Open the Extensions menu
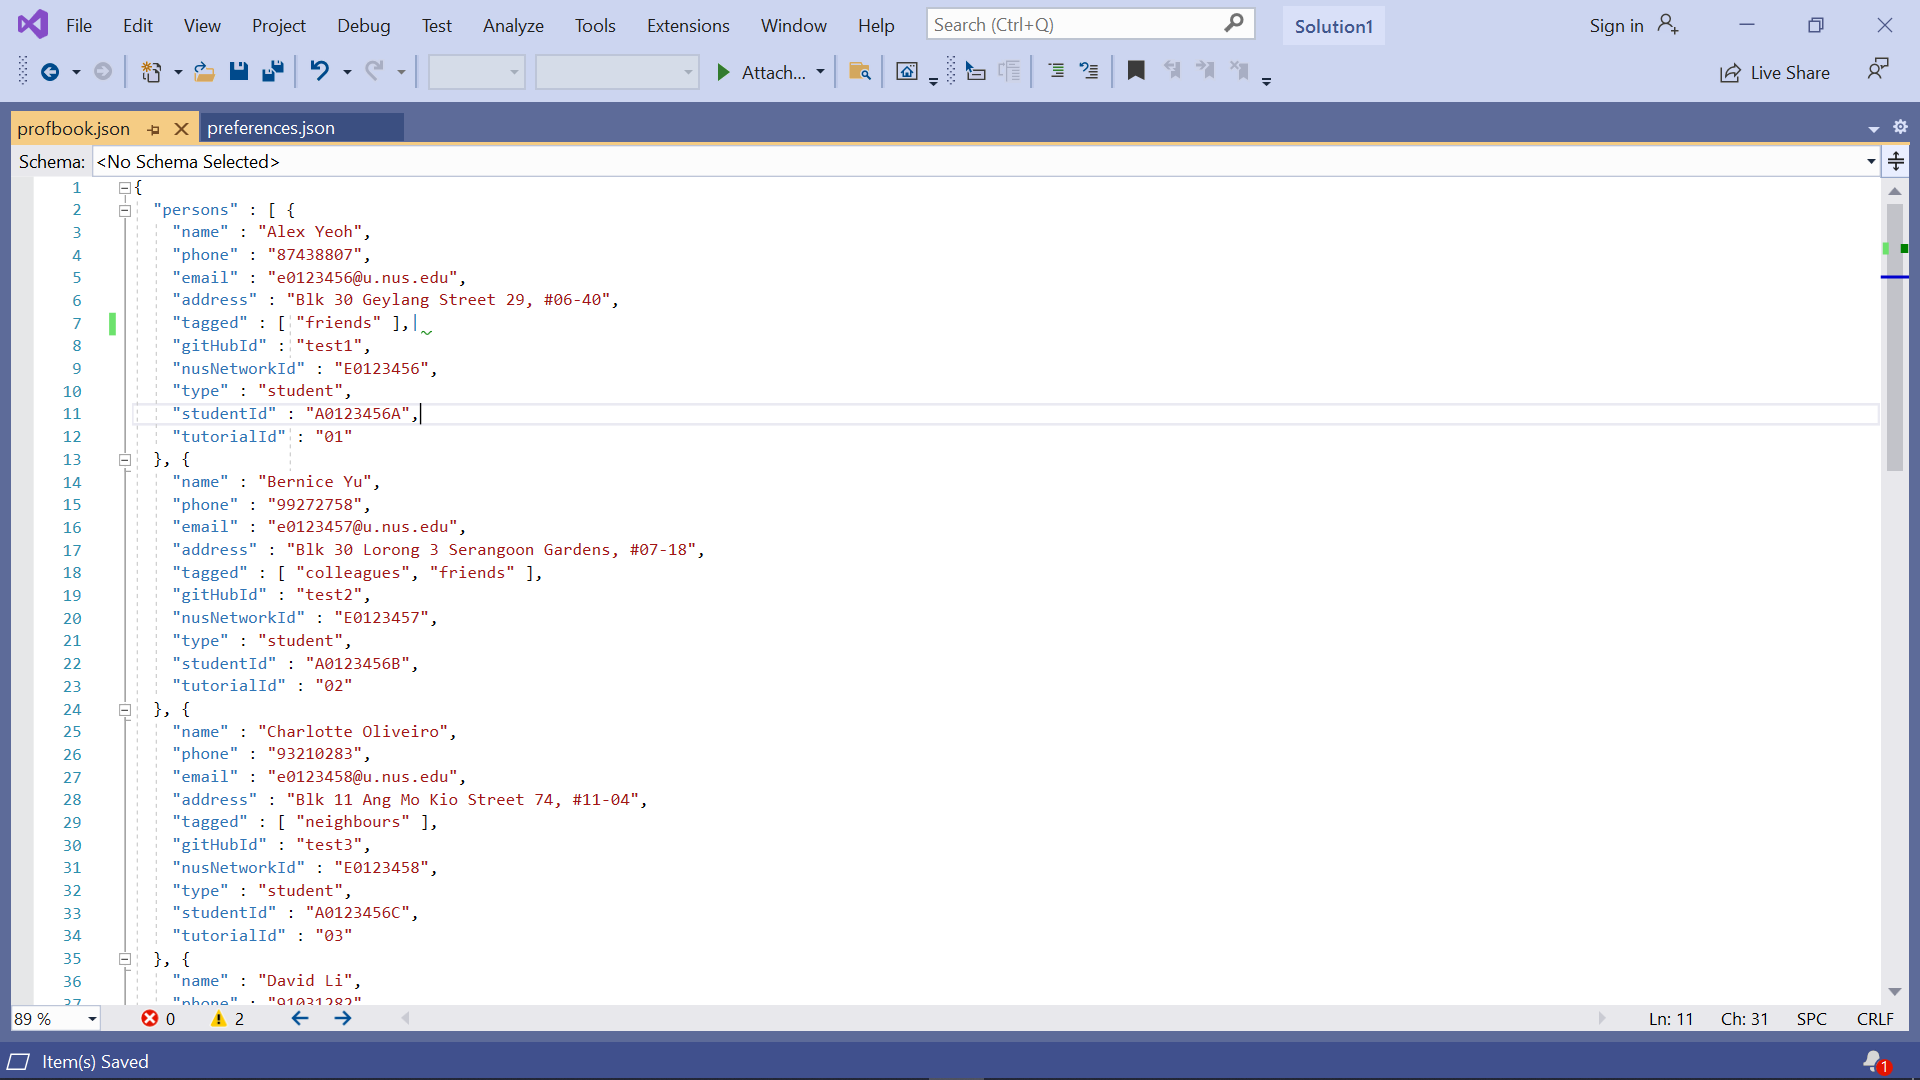 (x=688, y=26)
